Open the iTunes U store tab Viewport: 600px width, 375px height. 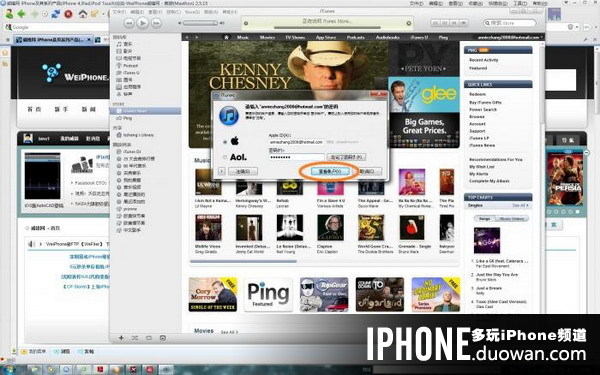click(419, 37)
